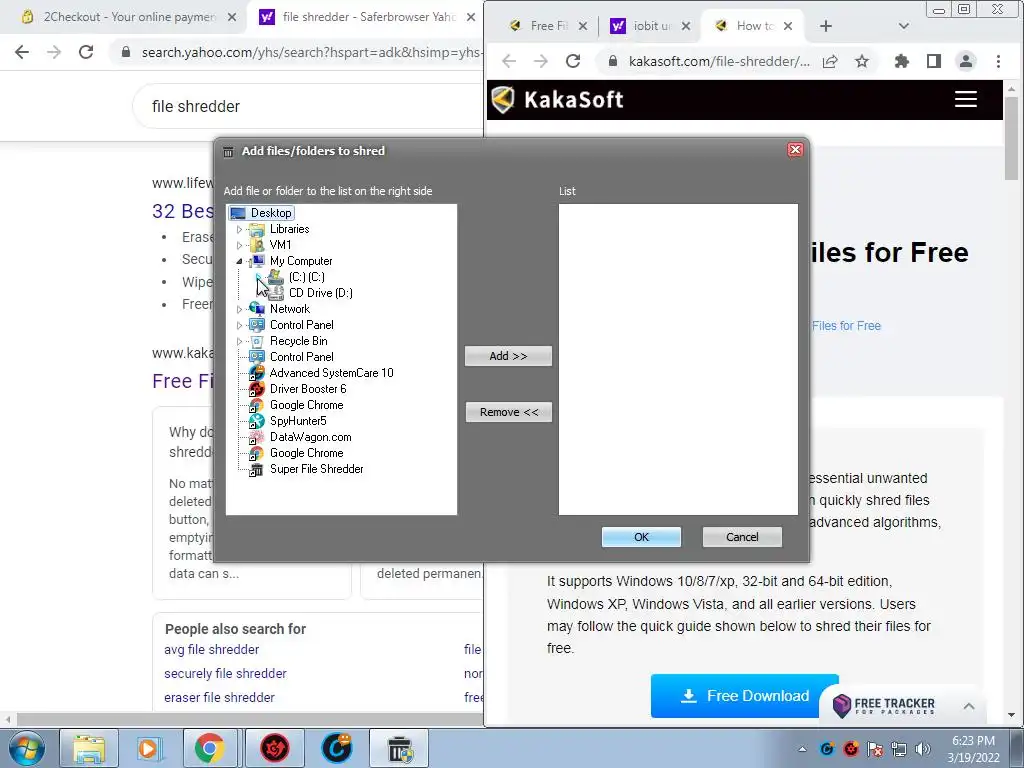
Task: Click the volume speaker tray icon
Action: [923, 749]
